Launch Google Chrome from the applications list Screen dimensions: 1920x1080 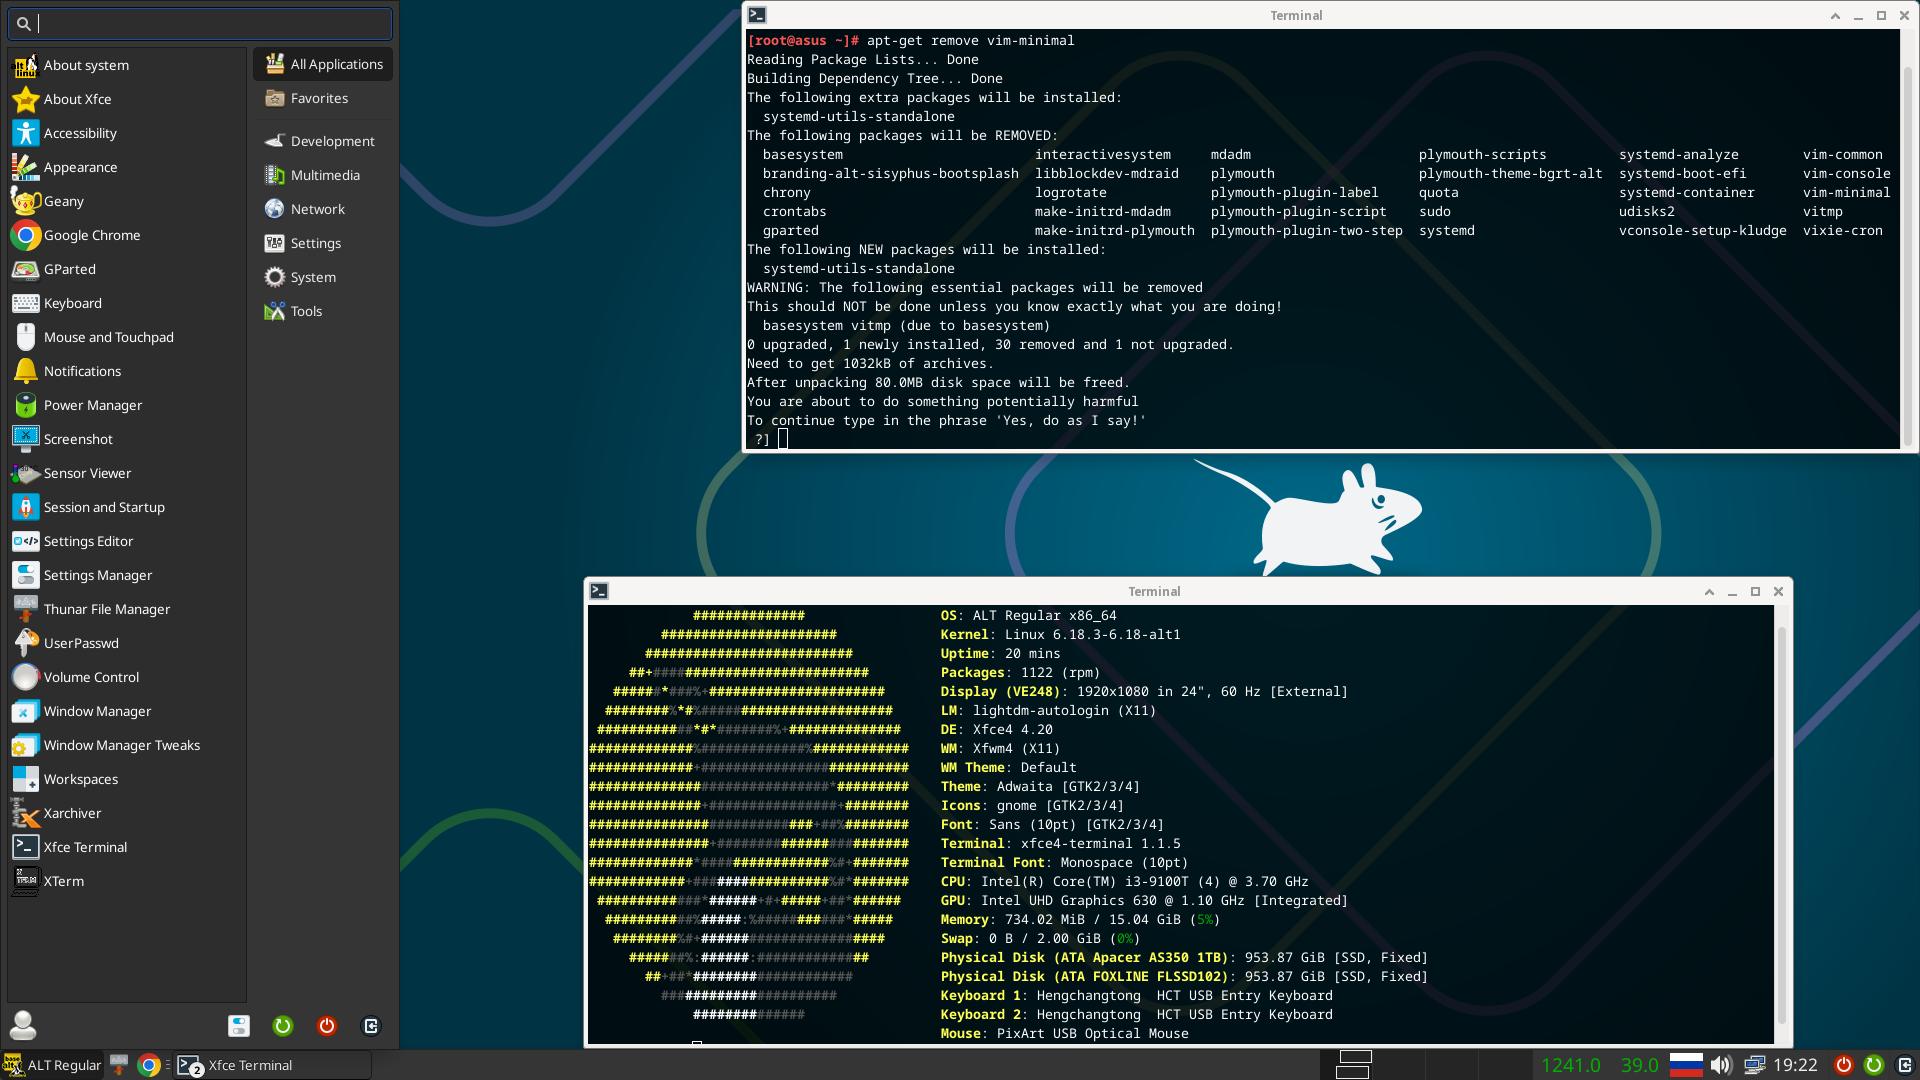pos(91,235)
